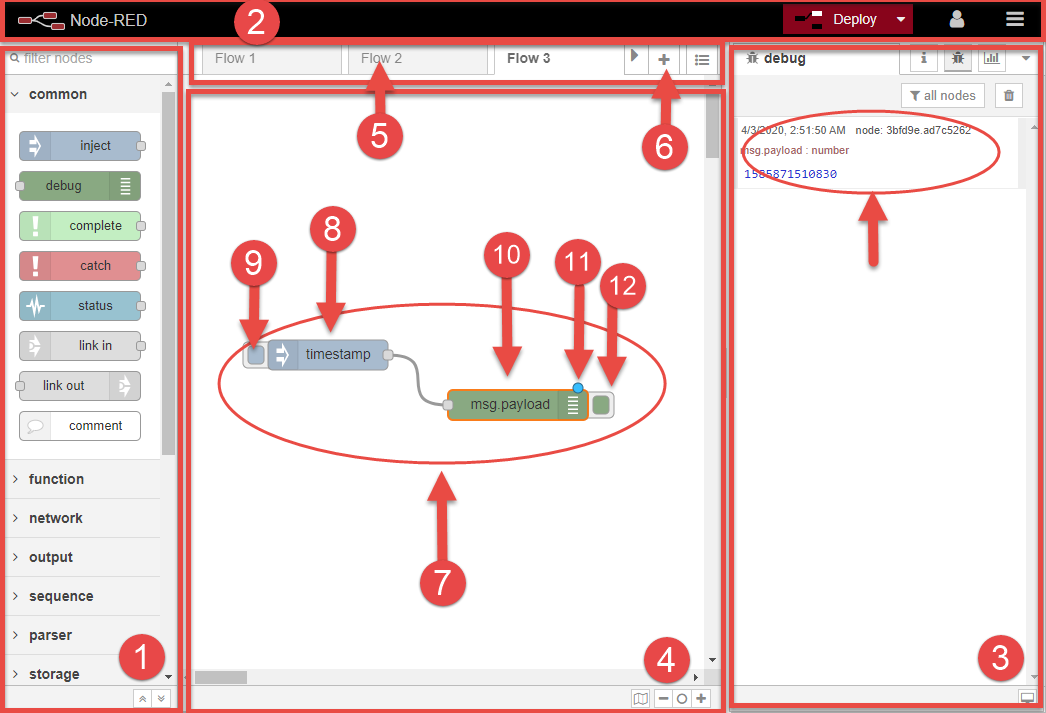The image size is (1046, 713).
Task: Open the info sidebar tab icon
Action: pyautogui.click(x=924, y=59)
